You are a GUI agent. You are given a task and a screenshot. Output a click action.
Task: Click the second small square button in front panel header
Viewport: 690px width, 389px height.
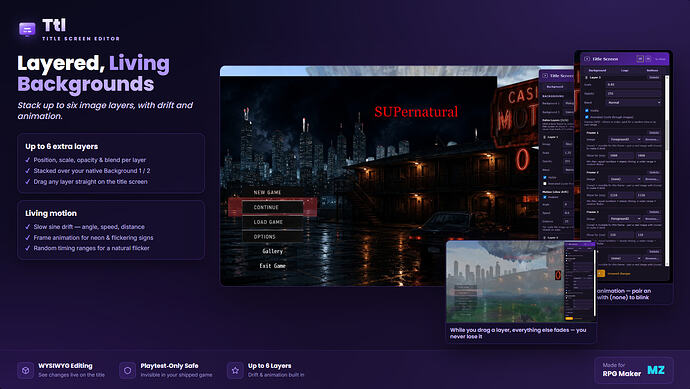tap(648, 59)
